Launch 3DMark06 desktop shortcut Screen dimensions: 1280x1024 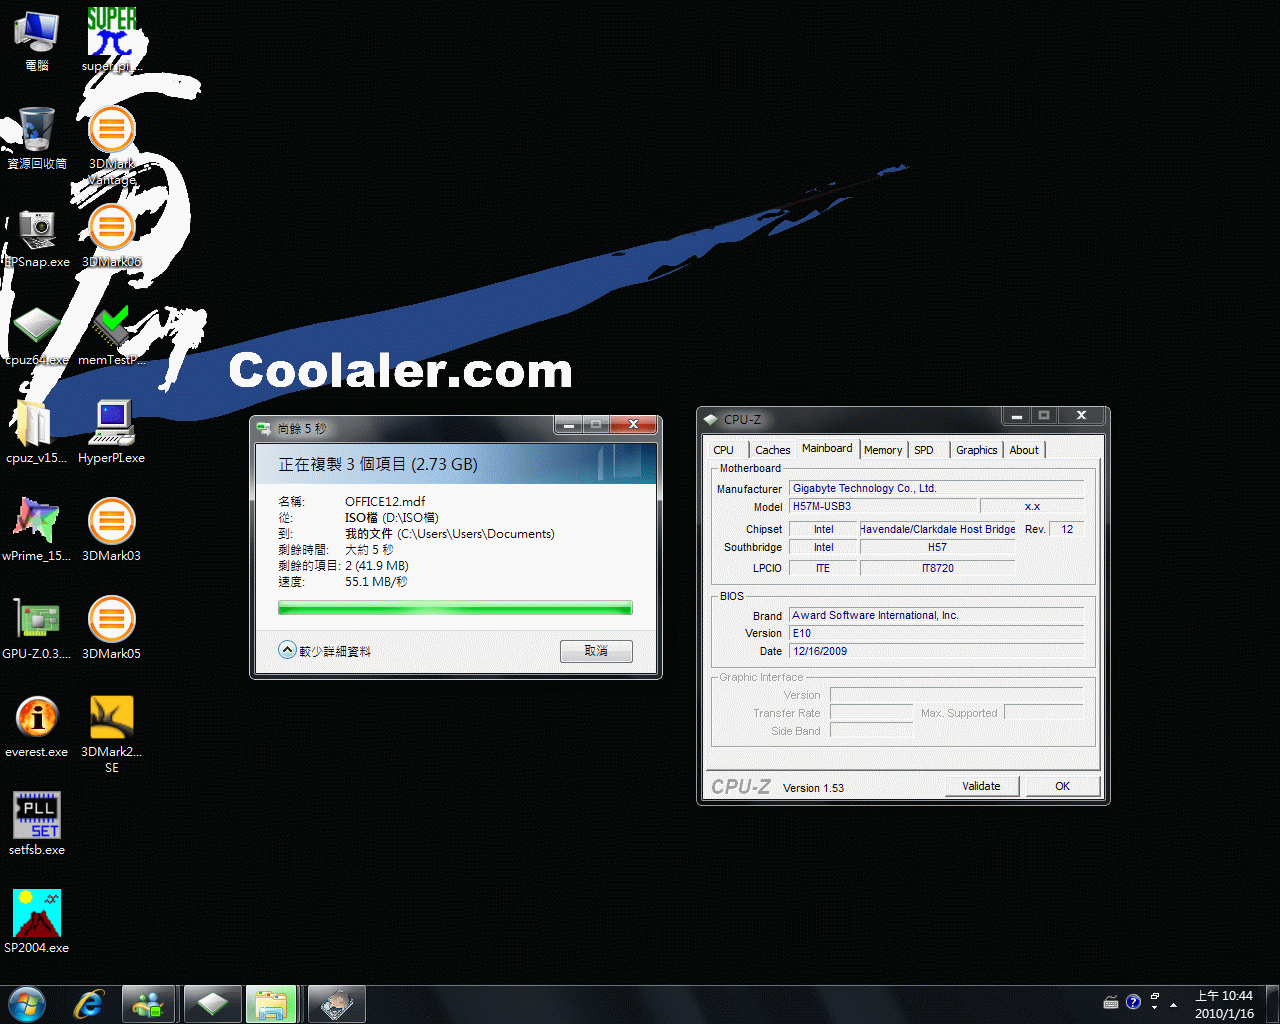pyautogui.click(x=111, y=236)
